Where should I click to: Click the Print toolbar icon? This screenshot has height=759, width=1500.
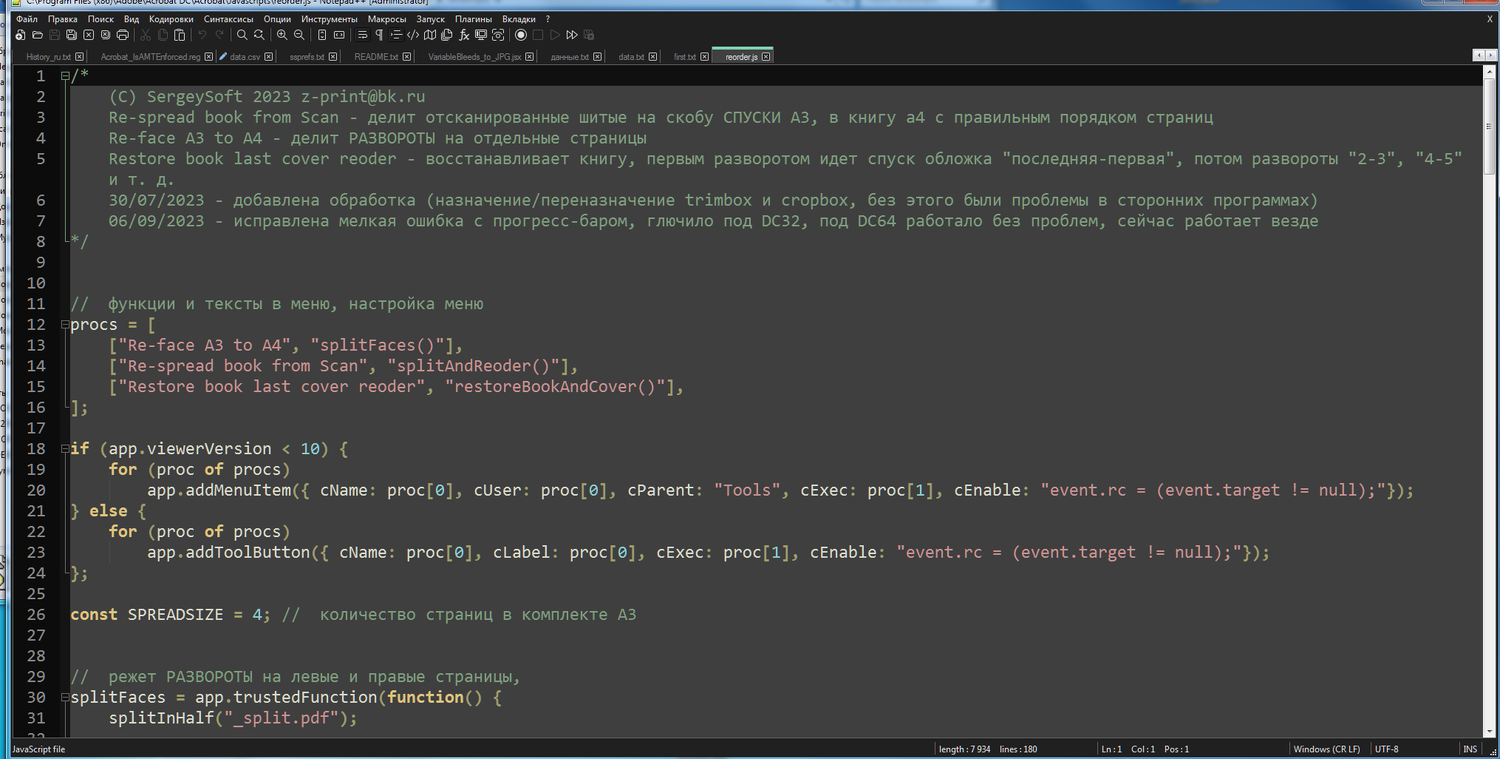click(x=122, y=35)
